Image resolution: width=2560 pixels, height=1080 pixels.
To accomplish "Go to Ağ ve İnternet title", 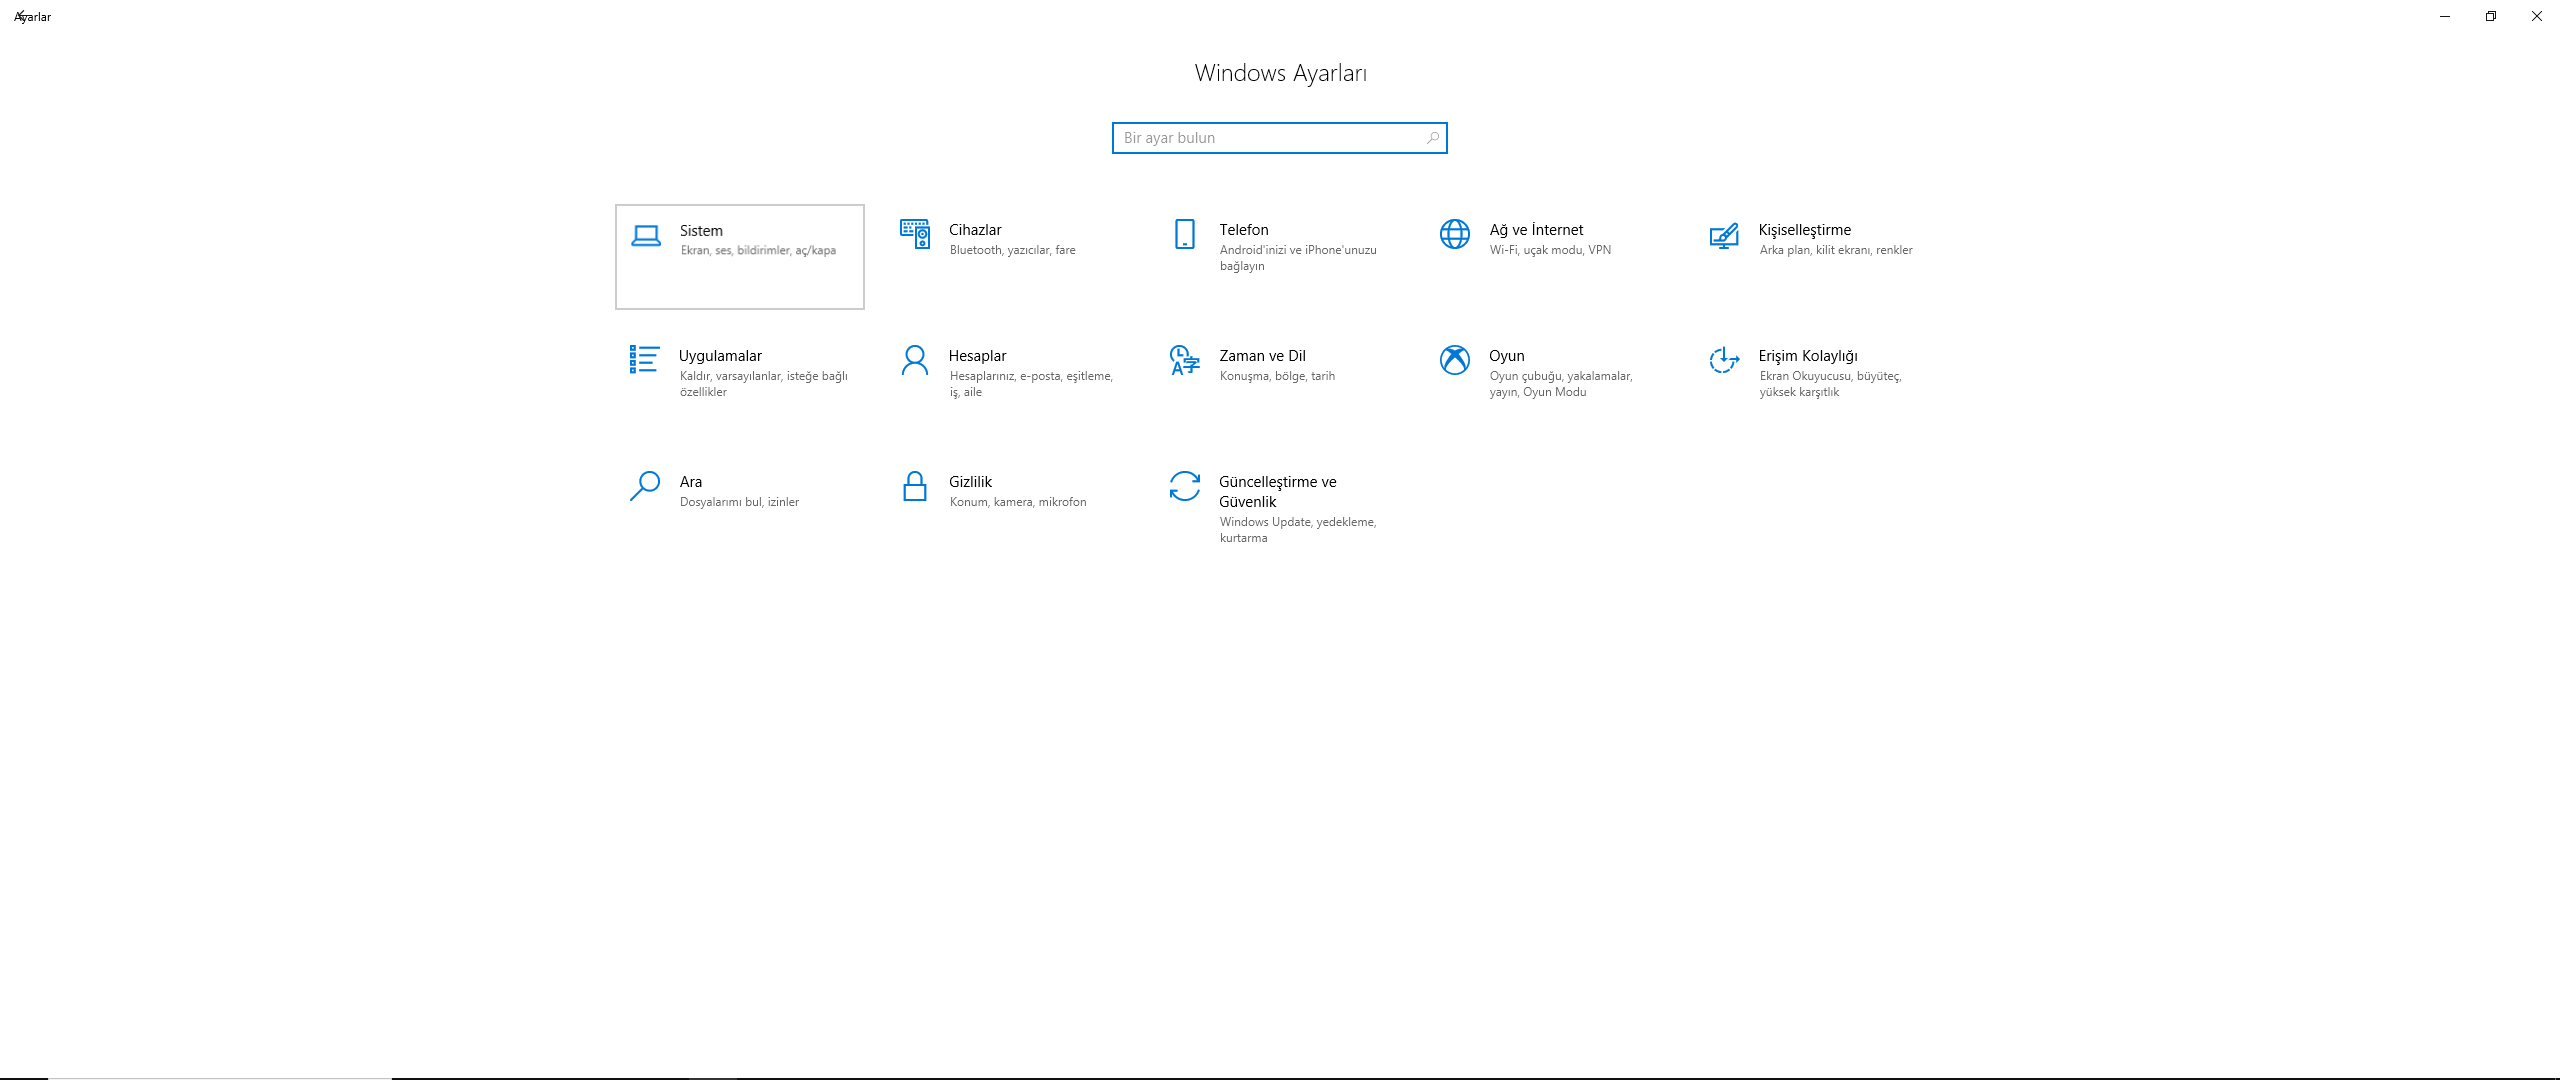I will [x=1536, y=230].
